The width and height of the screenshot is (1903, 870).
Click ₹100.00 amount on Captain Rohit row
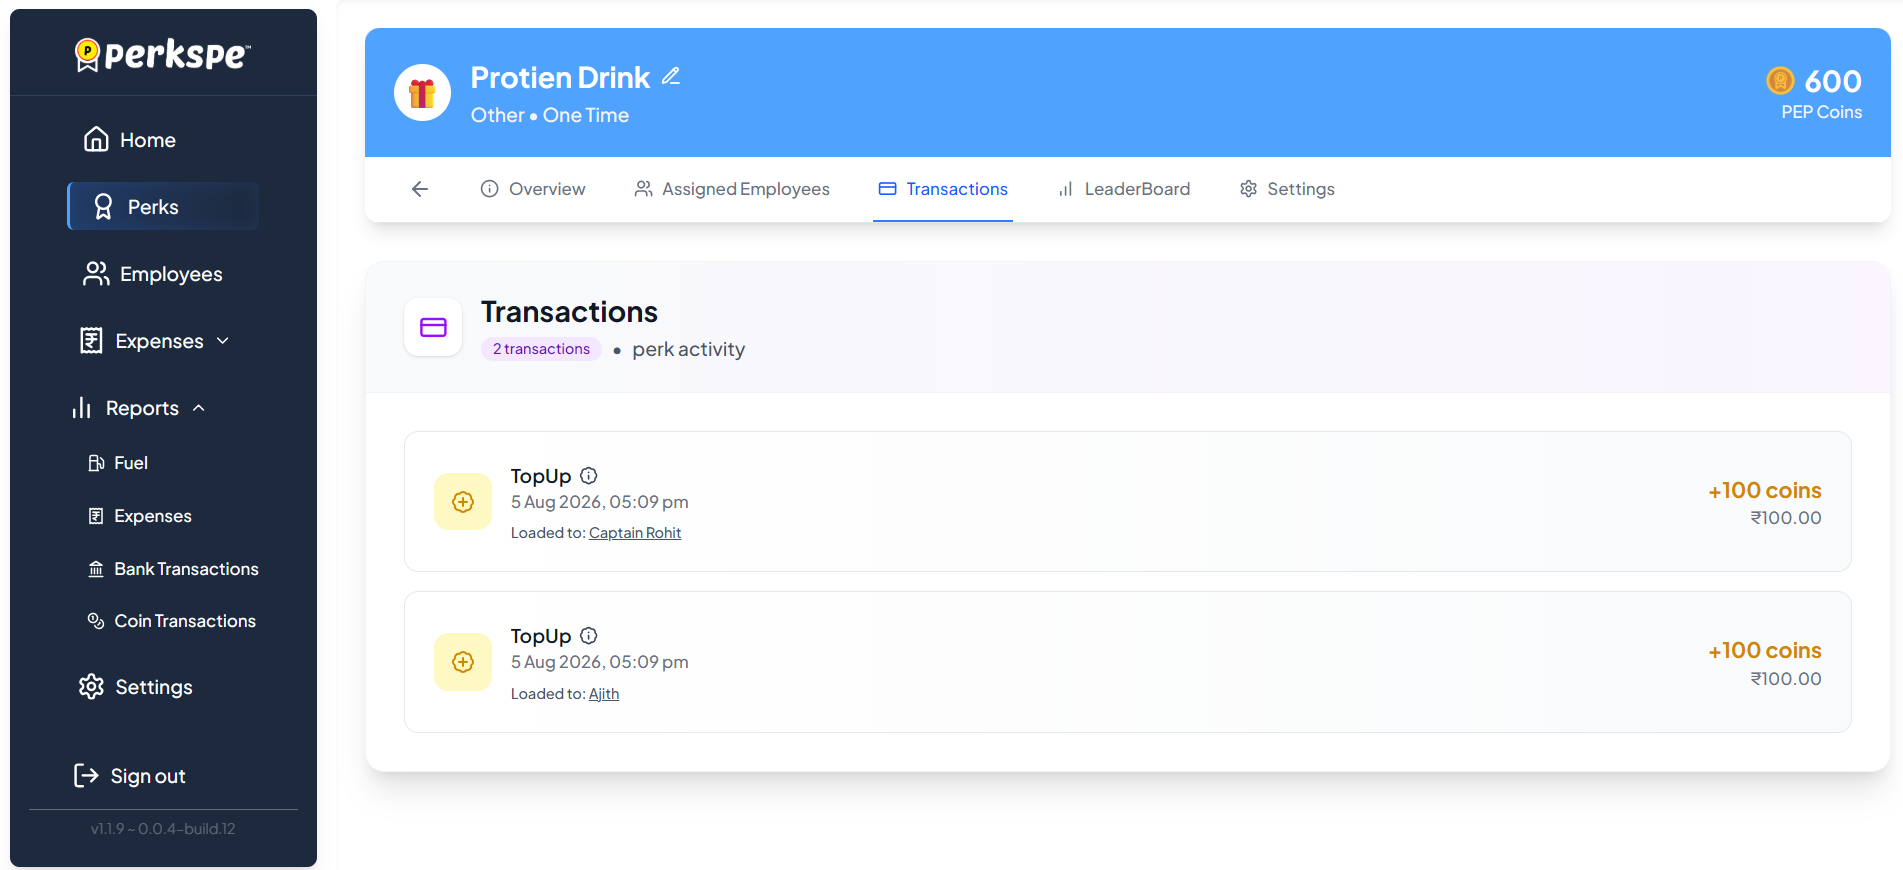[x=1786, y=518]
